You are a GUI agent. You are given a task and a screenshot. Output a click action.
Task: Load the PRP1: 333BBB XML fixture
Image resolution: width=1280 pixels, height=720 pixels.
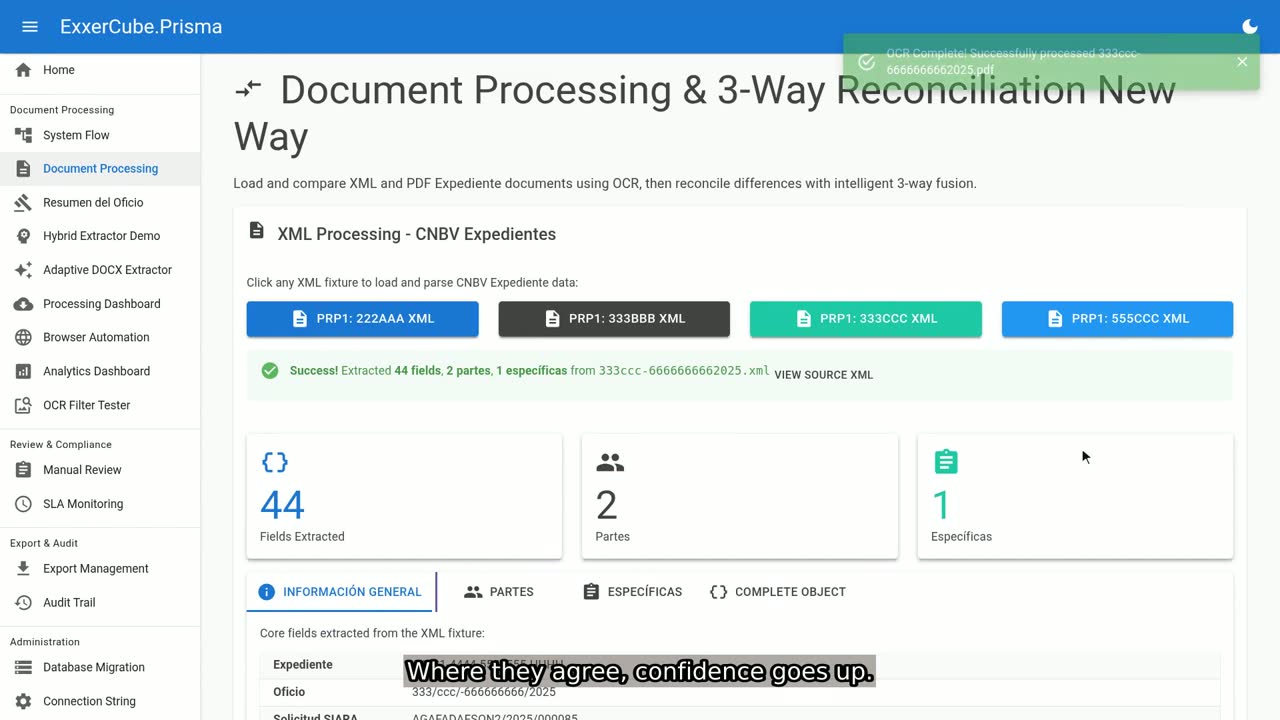coord(614,319)
